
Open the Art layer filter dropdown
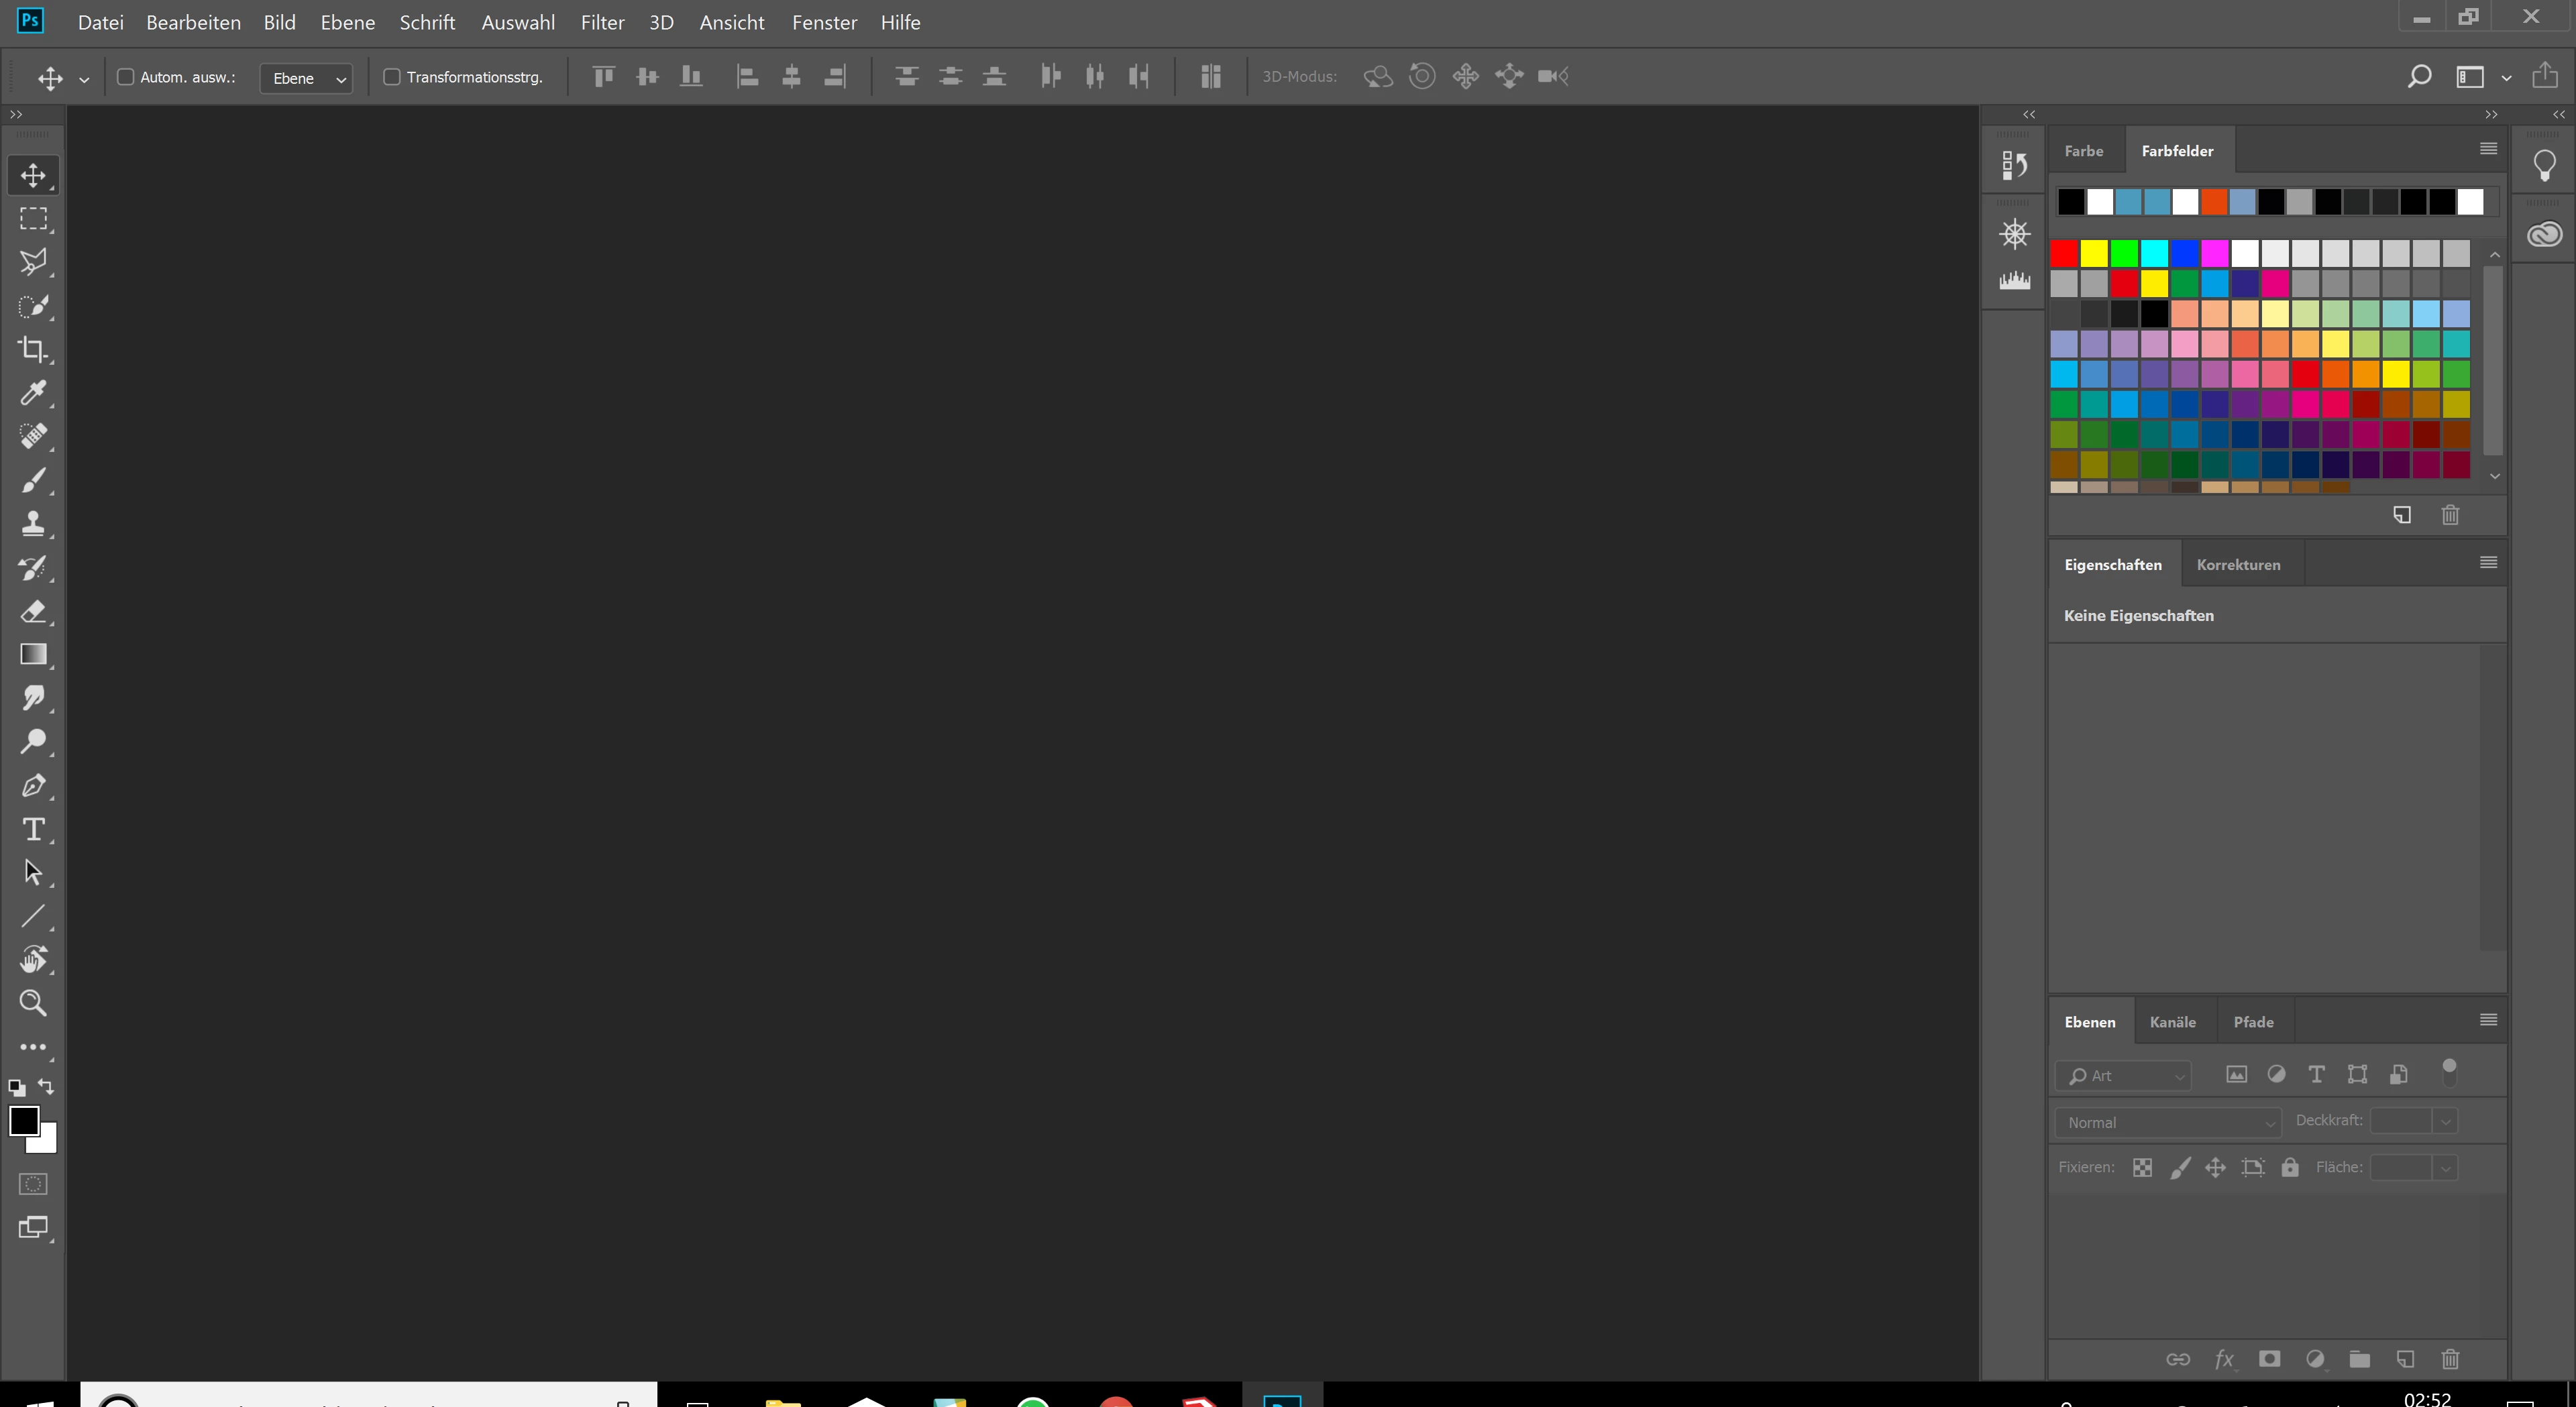point(2124,1076)
